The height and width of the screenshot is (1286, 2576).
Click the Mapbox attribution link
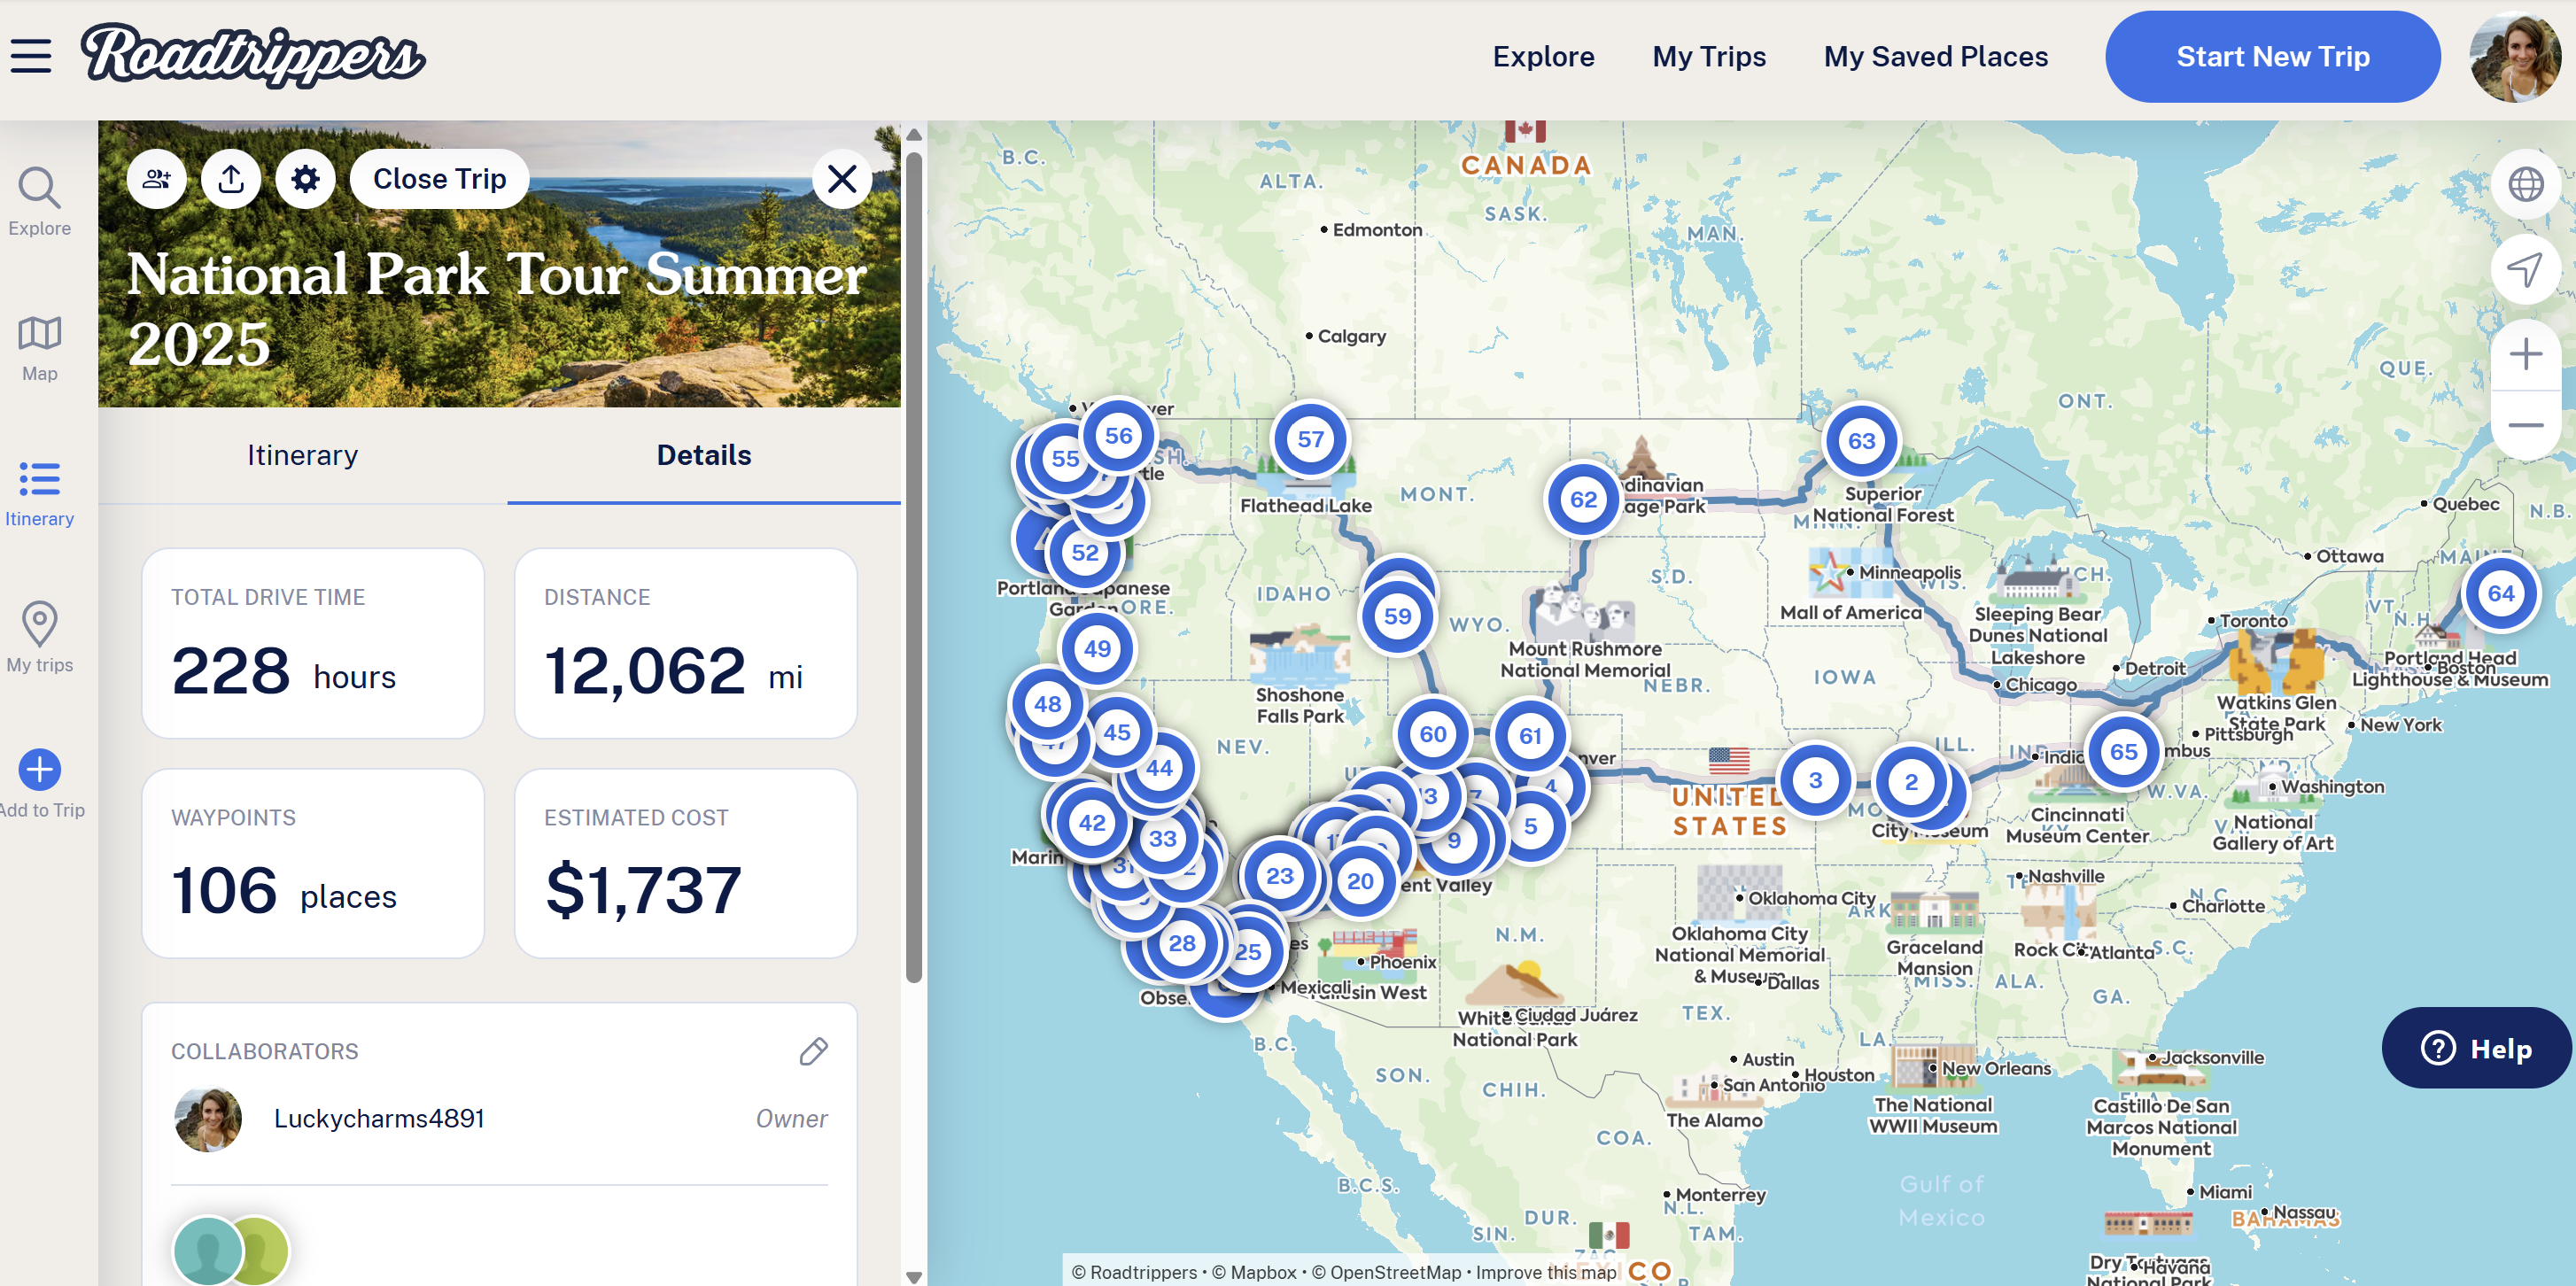(x=1254, y=1272)
